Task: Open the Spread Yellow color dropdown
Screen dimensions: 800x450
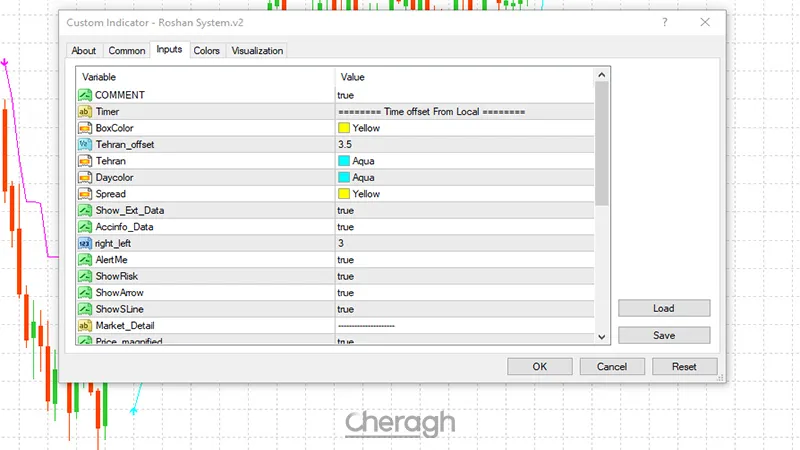Action: [465, 193]
